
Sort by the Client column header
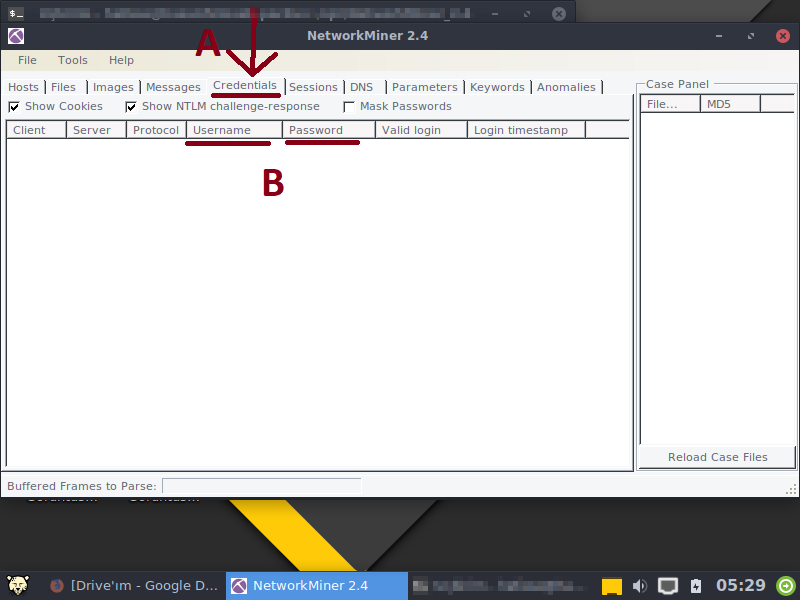pos(36,130)
